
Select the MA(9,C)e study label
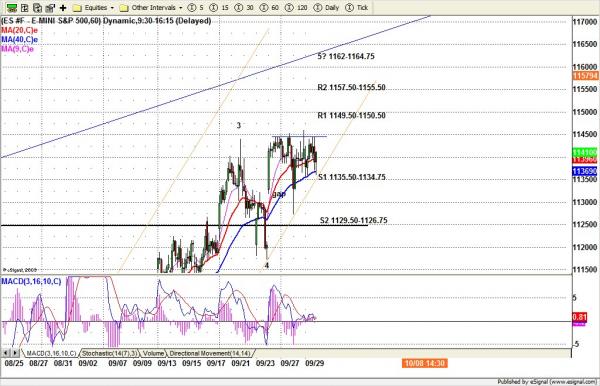coord(18,49)
